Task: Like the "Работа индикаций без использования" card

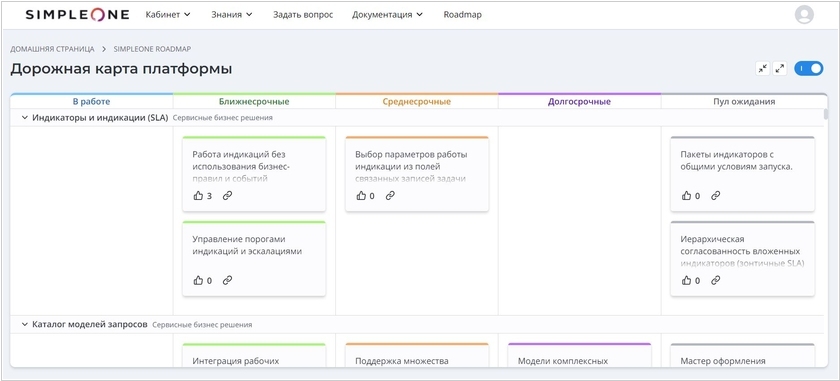Action: (x=198, y=196)
